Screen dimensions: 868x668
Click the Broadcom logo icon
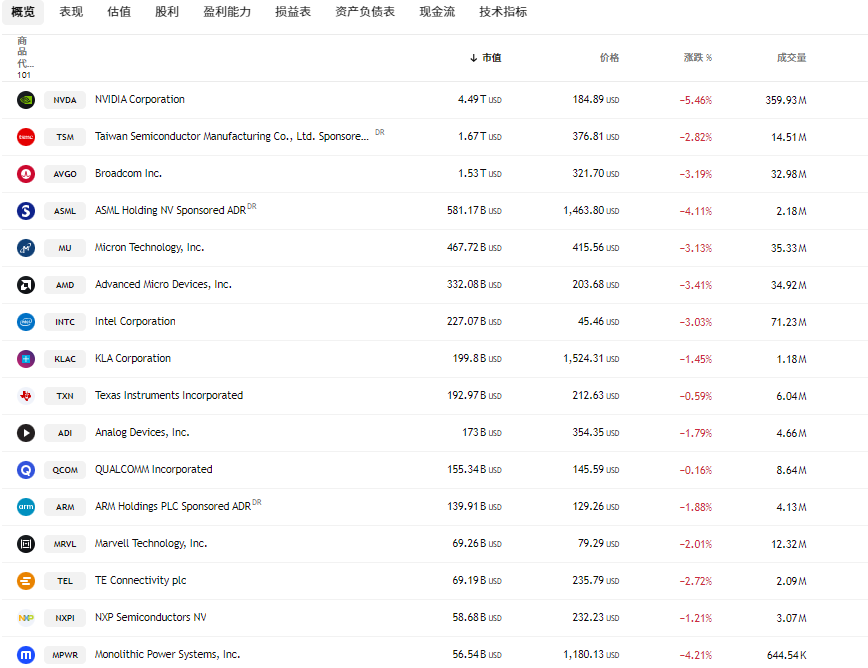pyautogui.click(x=26, y=174)
